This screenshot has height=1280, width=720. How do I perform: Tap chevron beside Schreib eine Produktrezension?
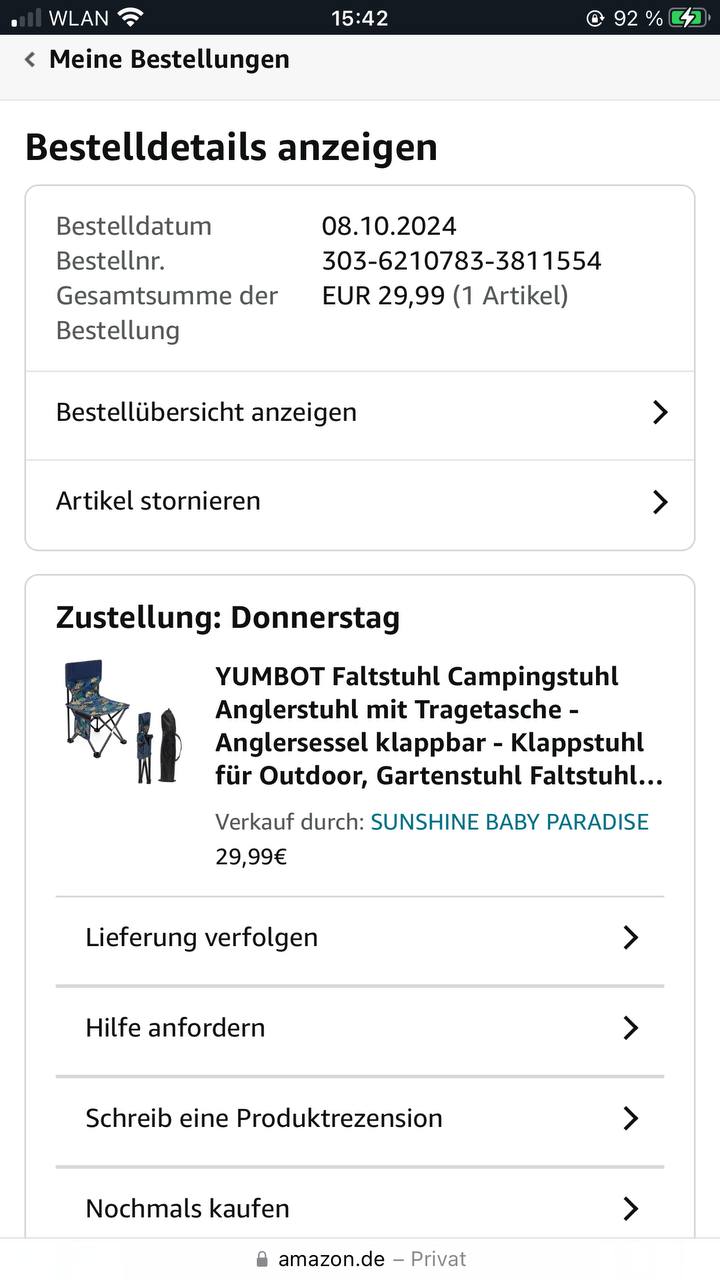(630, 1117)
